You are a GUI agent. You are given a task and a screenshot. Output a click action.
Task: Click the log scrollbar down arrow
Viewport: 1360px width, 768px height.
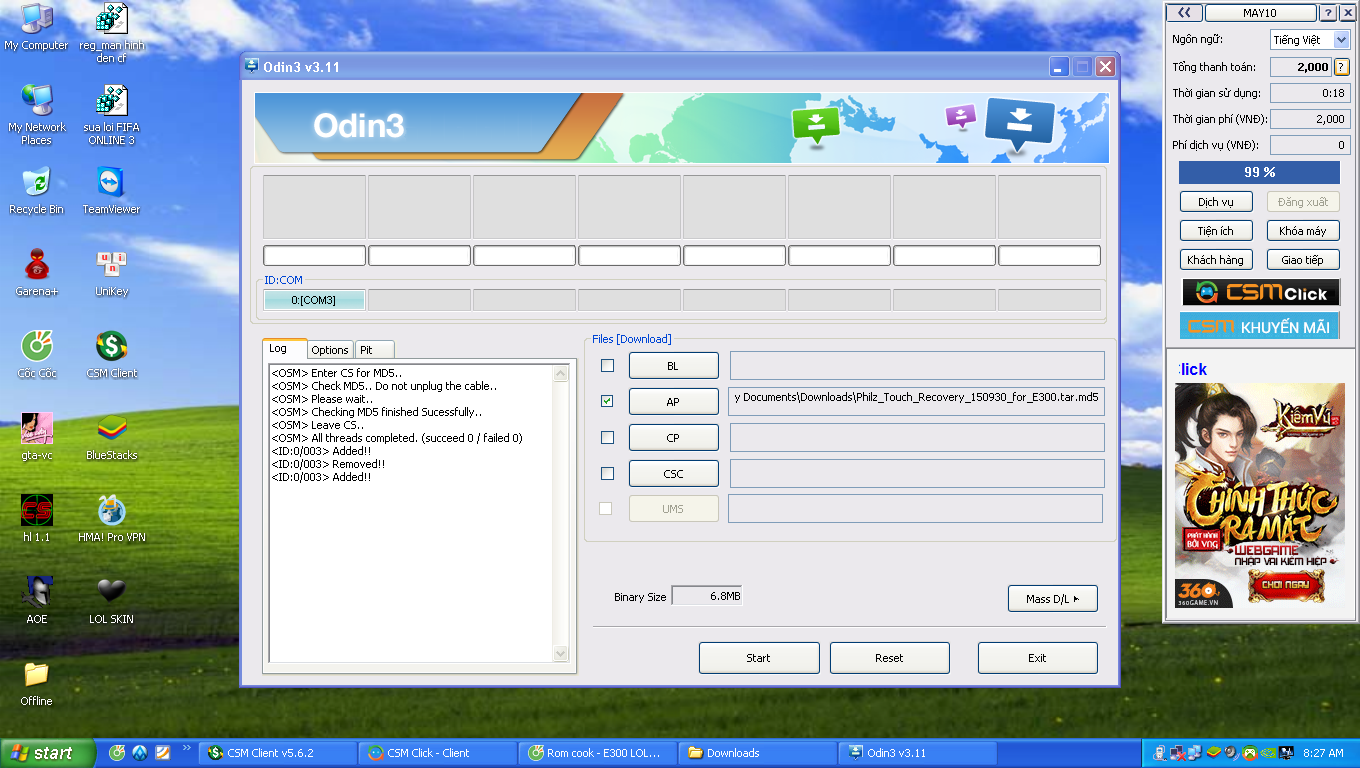click(561, 653)
